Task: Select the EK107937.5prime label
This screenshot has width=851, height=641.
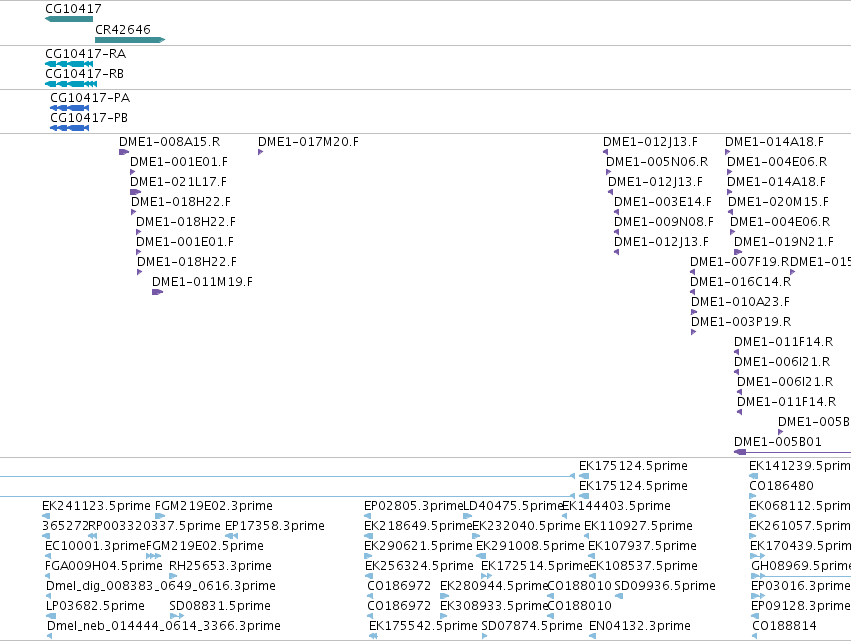Action: click(x=643, y=546)
